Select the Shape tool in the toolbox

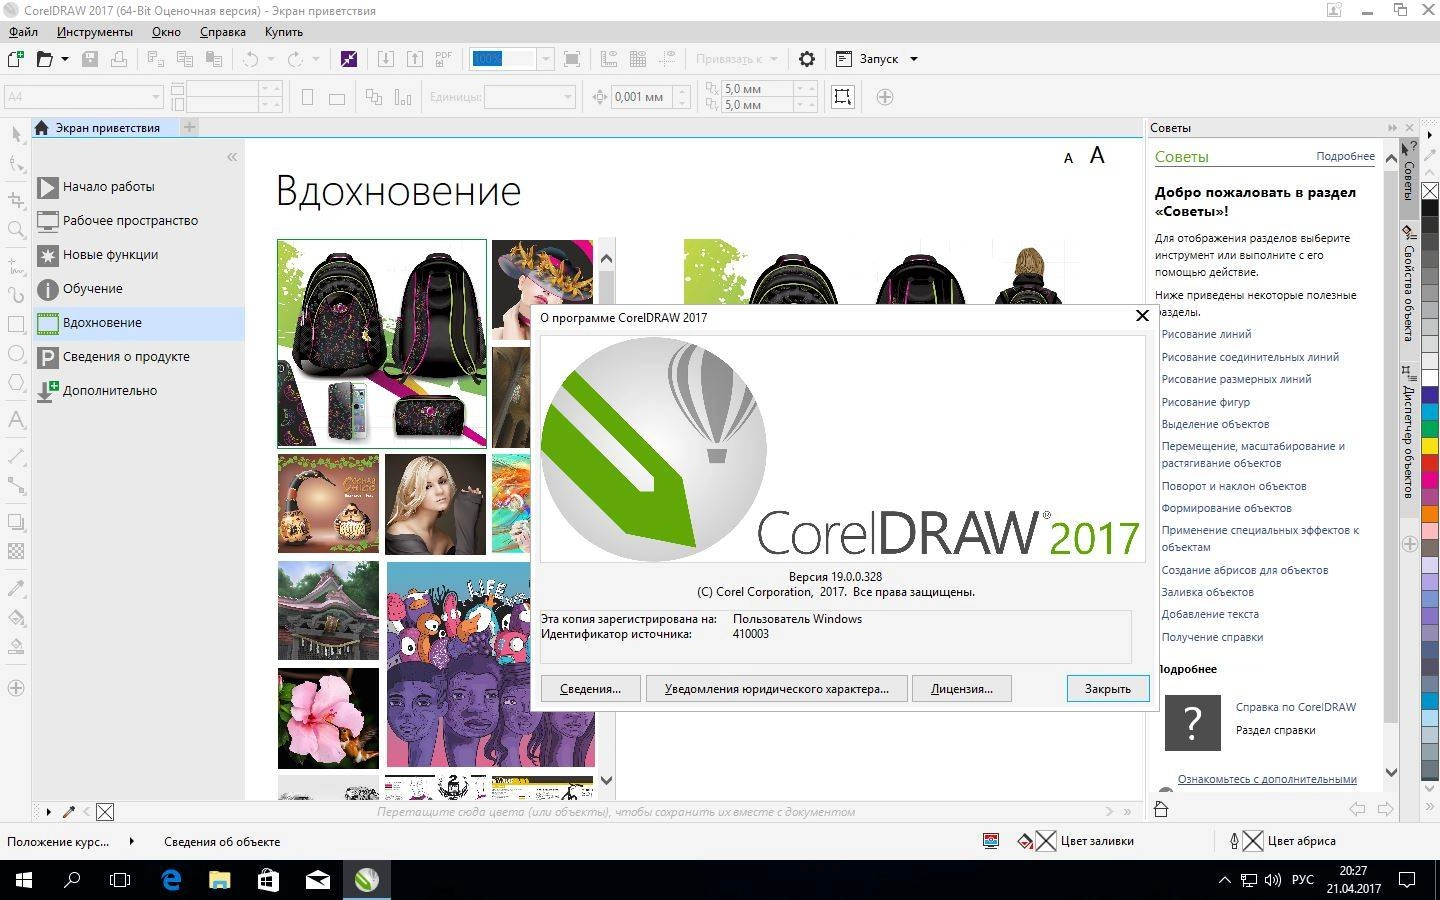(x=16, y=164)
